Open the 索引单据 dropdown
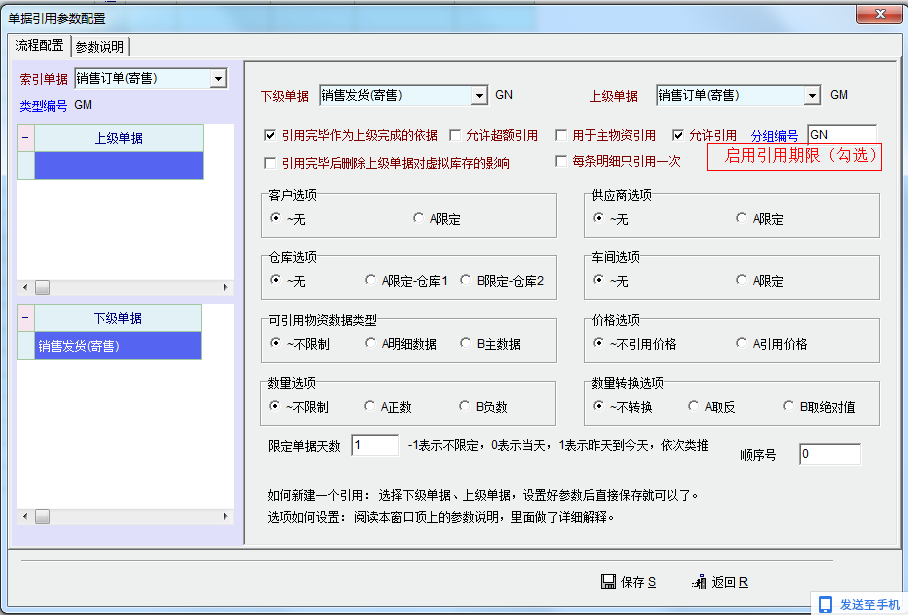 [x=218, y=79]
